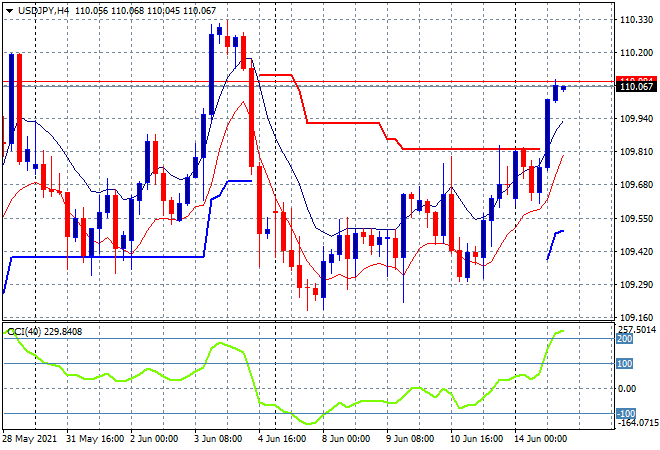Click the CCI(40) 229.8408 indicator label
660x450 pixels.
pyautogui.click(x=45, y=332)
